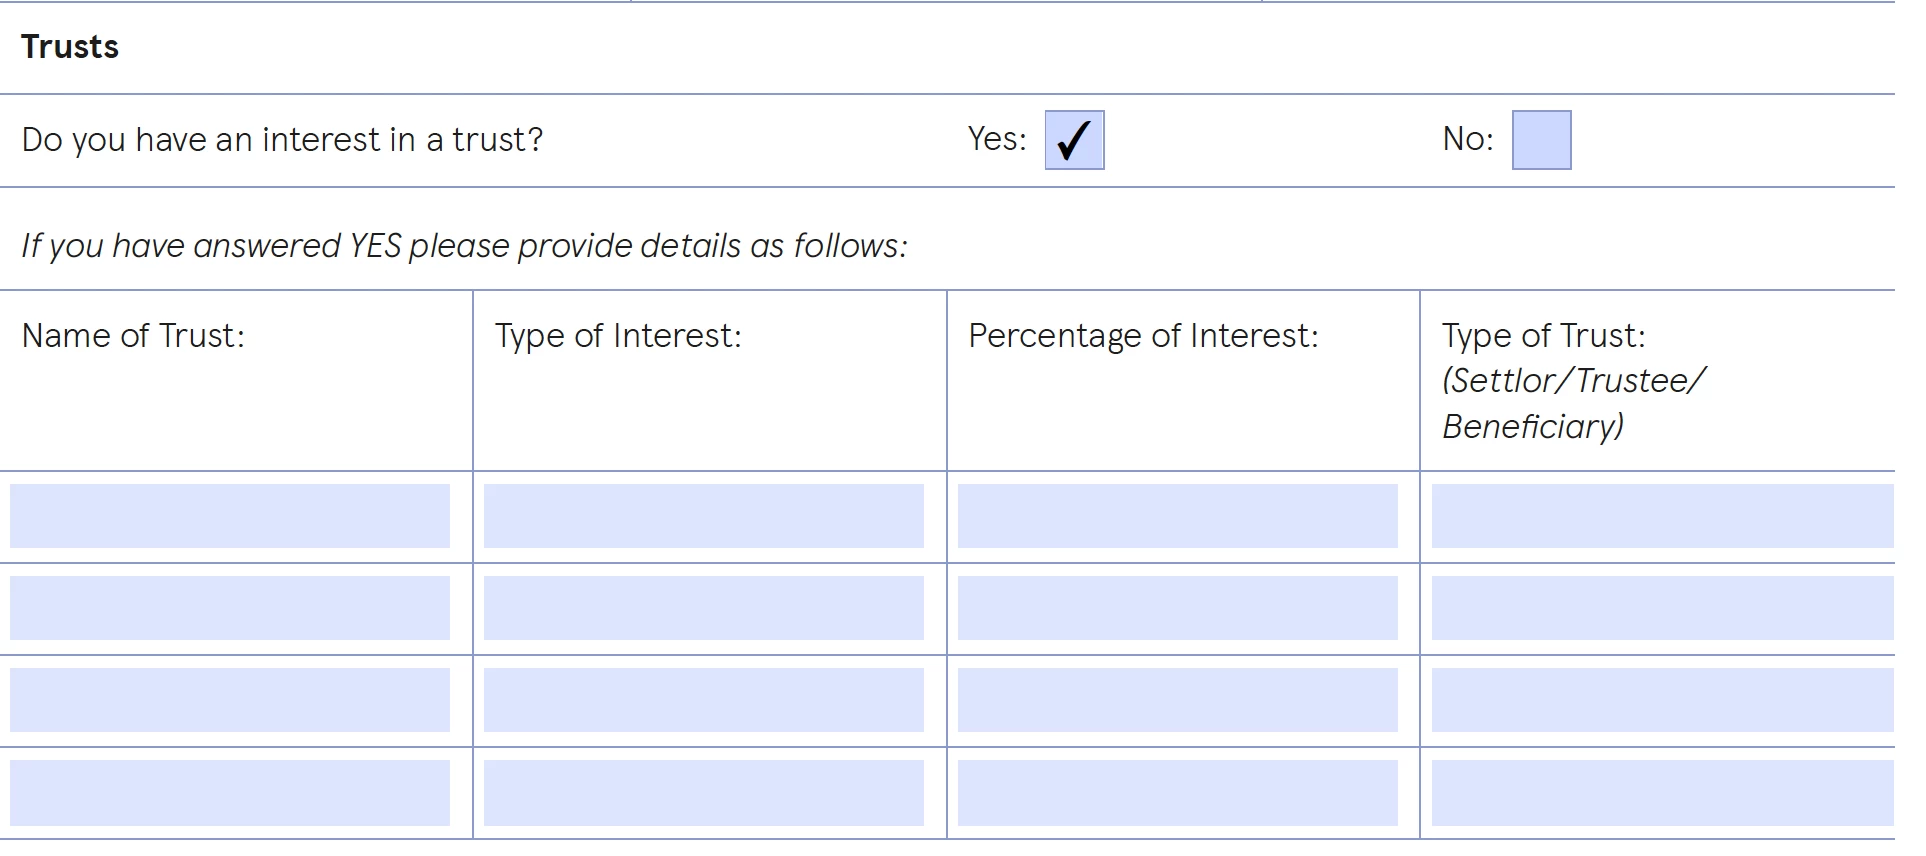Select second row Type of Trust field

click(x=1662, y=608)
